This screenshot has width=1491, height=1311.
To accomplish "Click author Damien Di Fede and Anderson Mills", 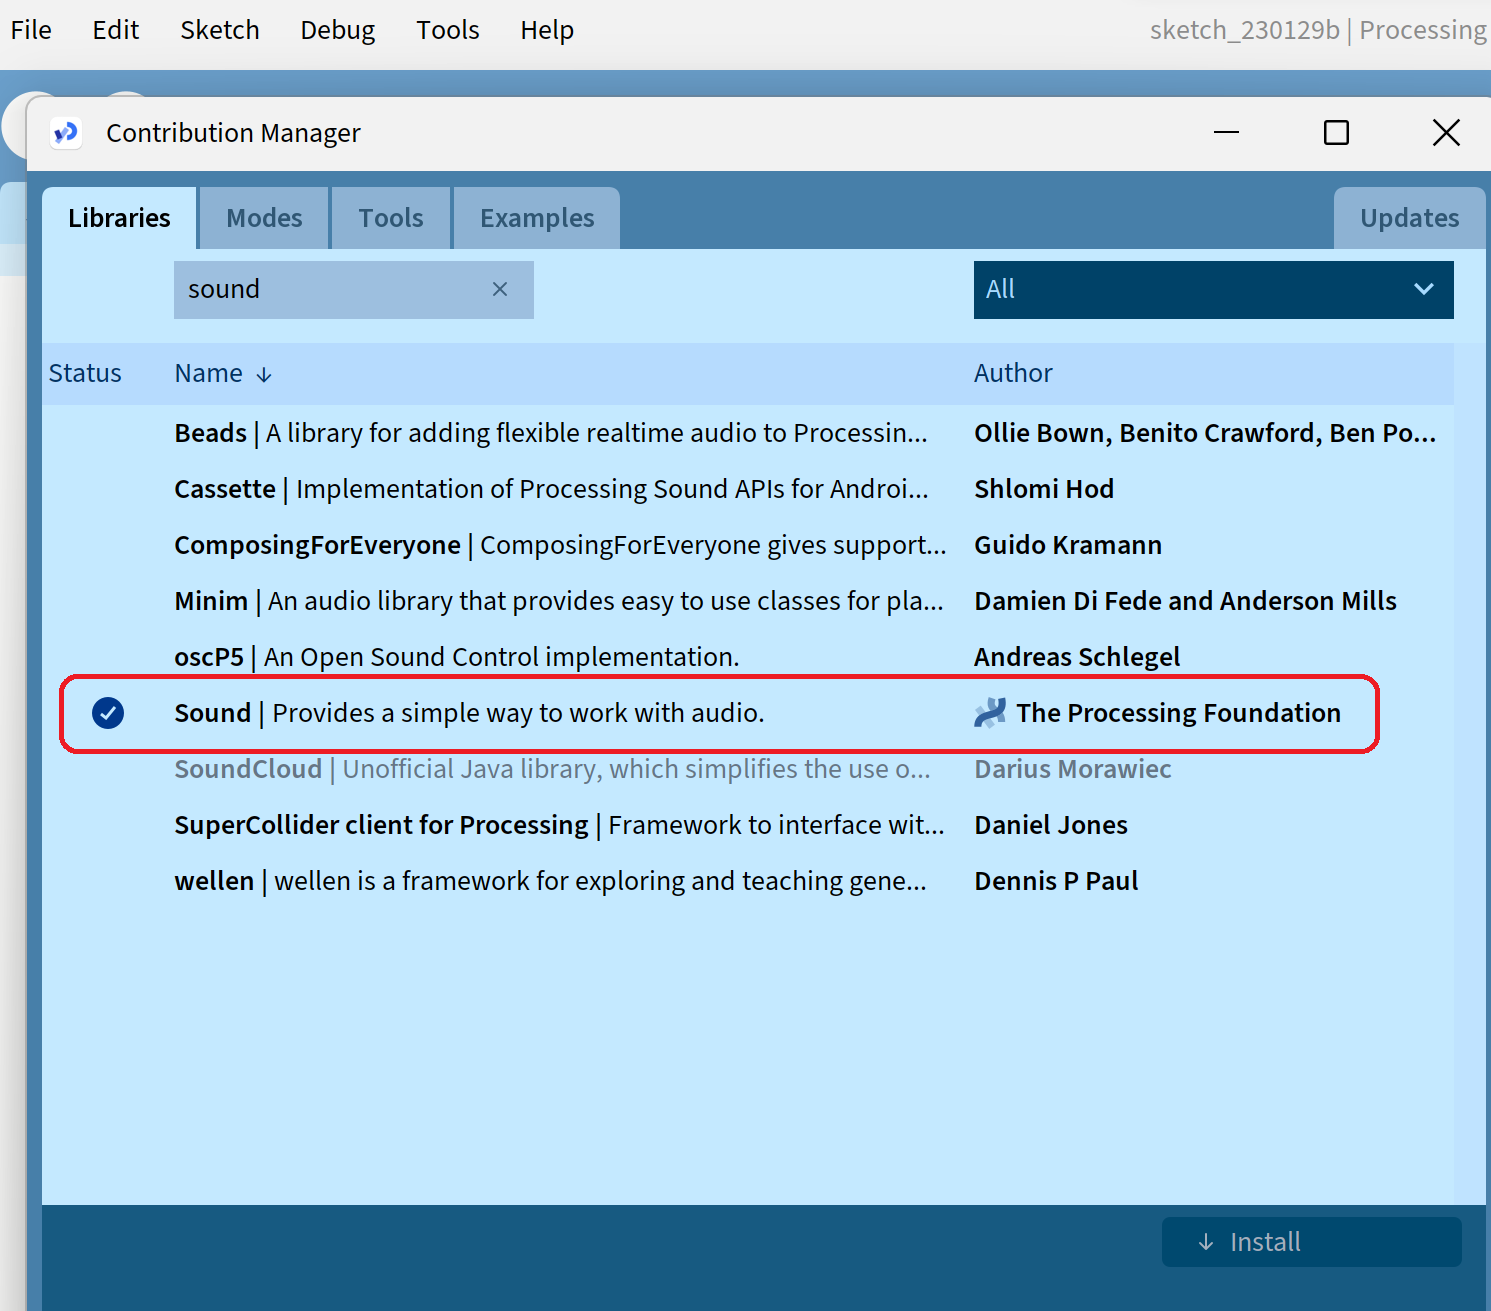I will click(1185, 601).
